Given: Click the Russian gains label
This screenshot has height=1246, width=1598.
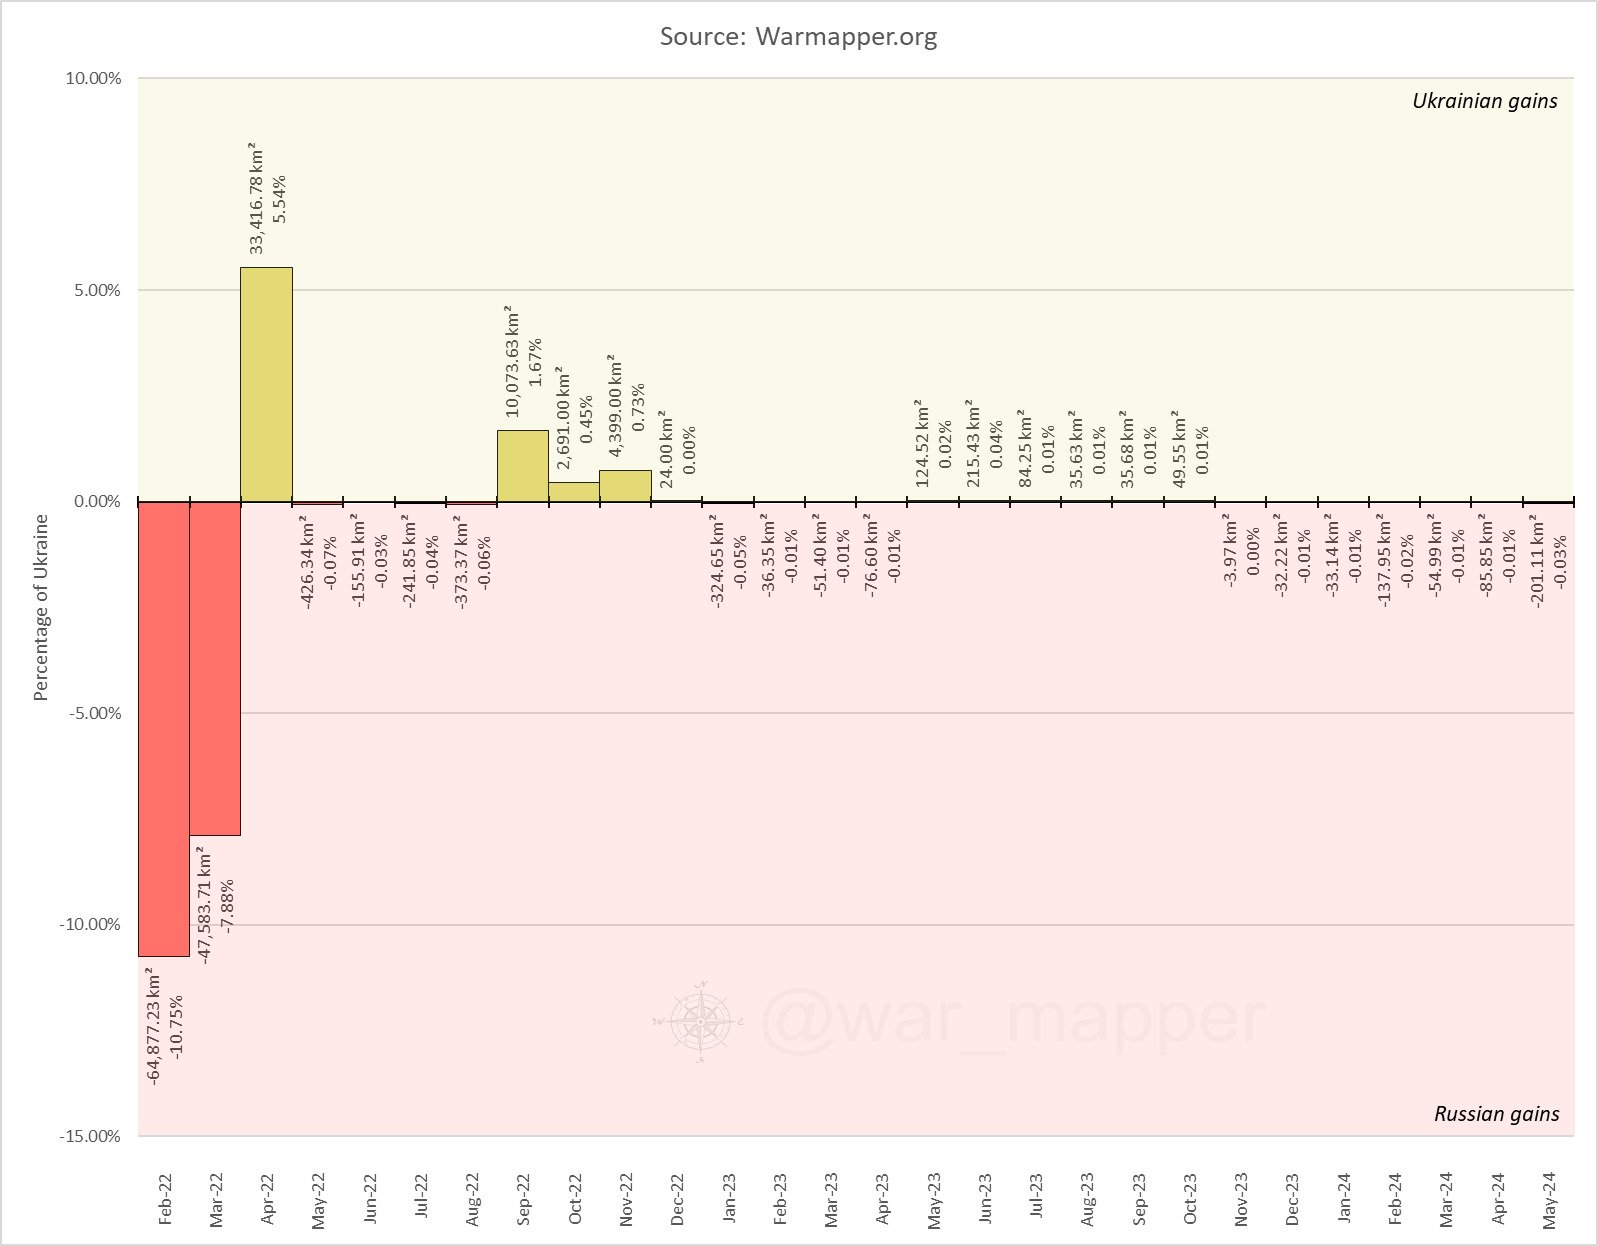Looking at the screenshot, I should (1496, 1114).
